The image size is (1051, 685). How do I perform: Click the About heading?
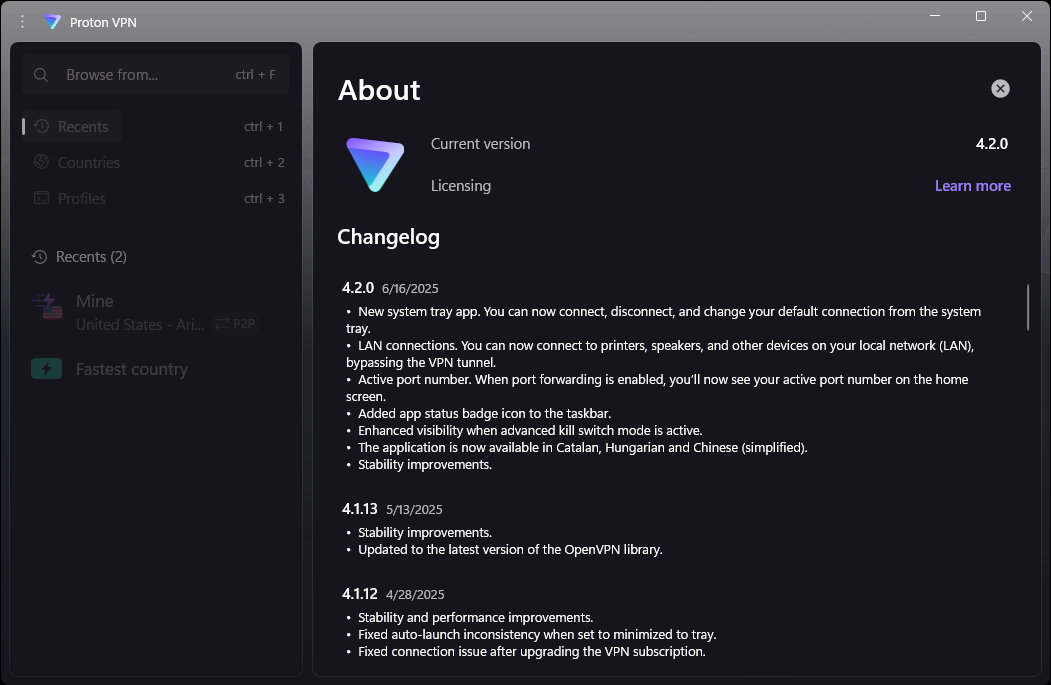click(379, 90)
